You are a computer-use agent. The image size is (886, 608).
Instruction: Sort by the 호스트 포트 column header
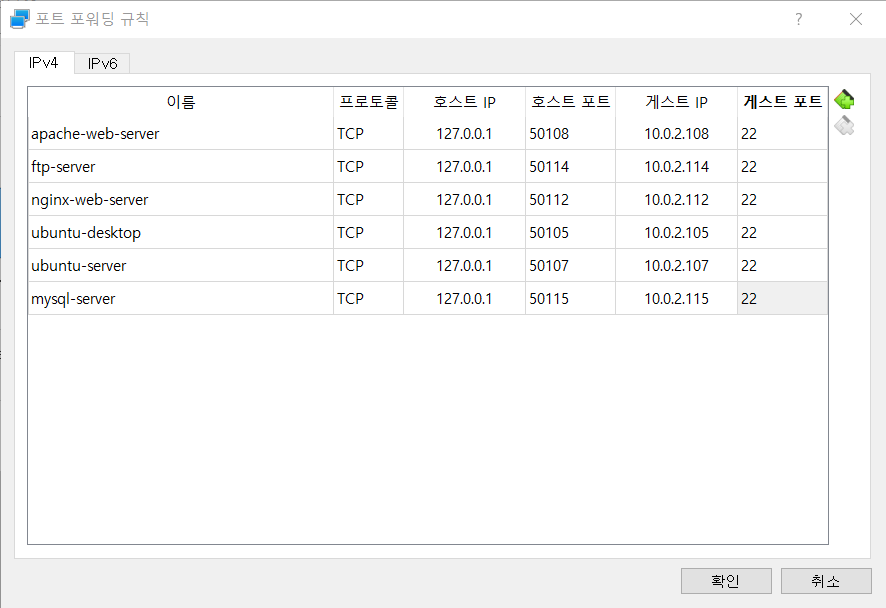tap(570, 102)
